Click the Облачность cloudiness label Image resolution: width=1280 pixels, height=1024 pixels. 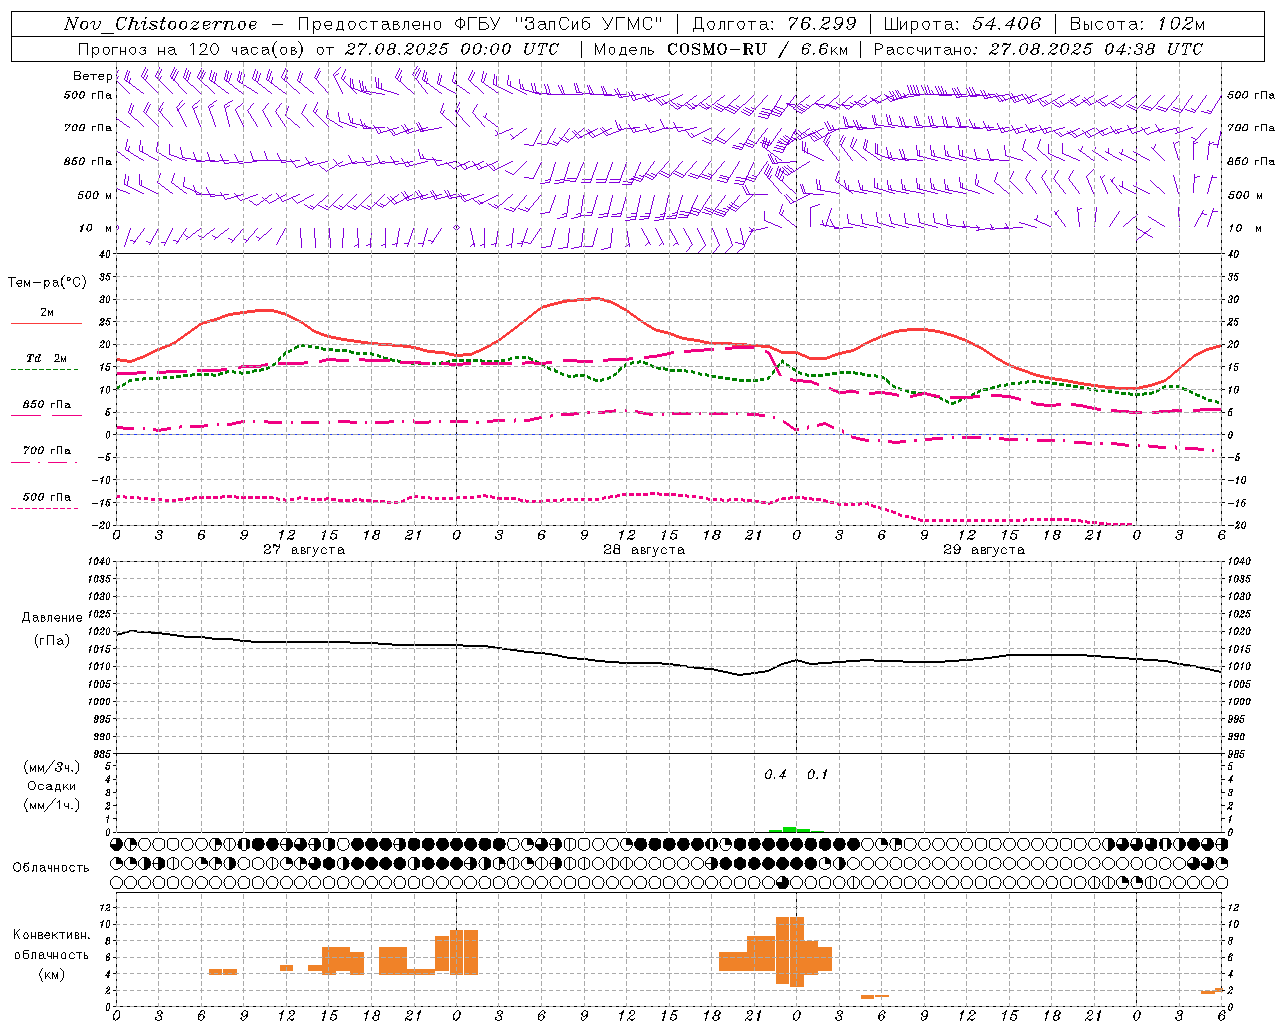[51, 867]
